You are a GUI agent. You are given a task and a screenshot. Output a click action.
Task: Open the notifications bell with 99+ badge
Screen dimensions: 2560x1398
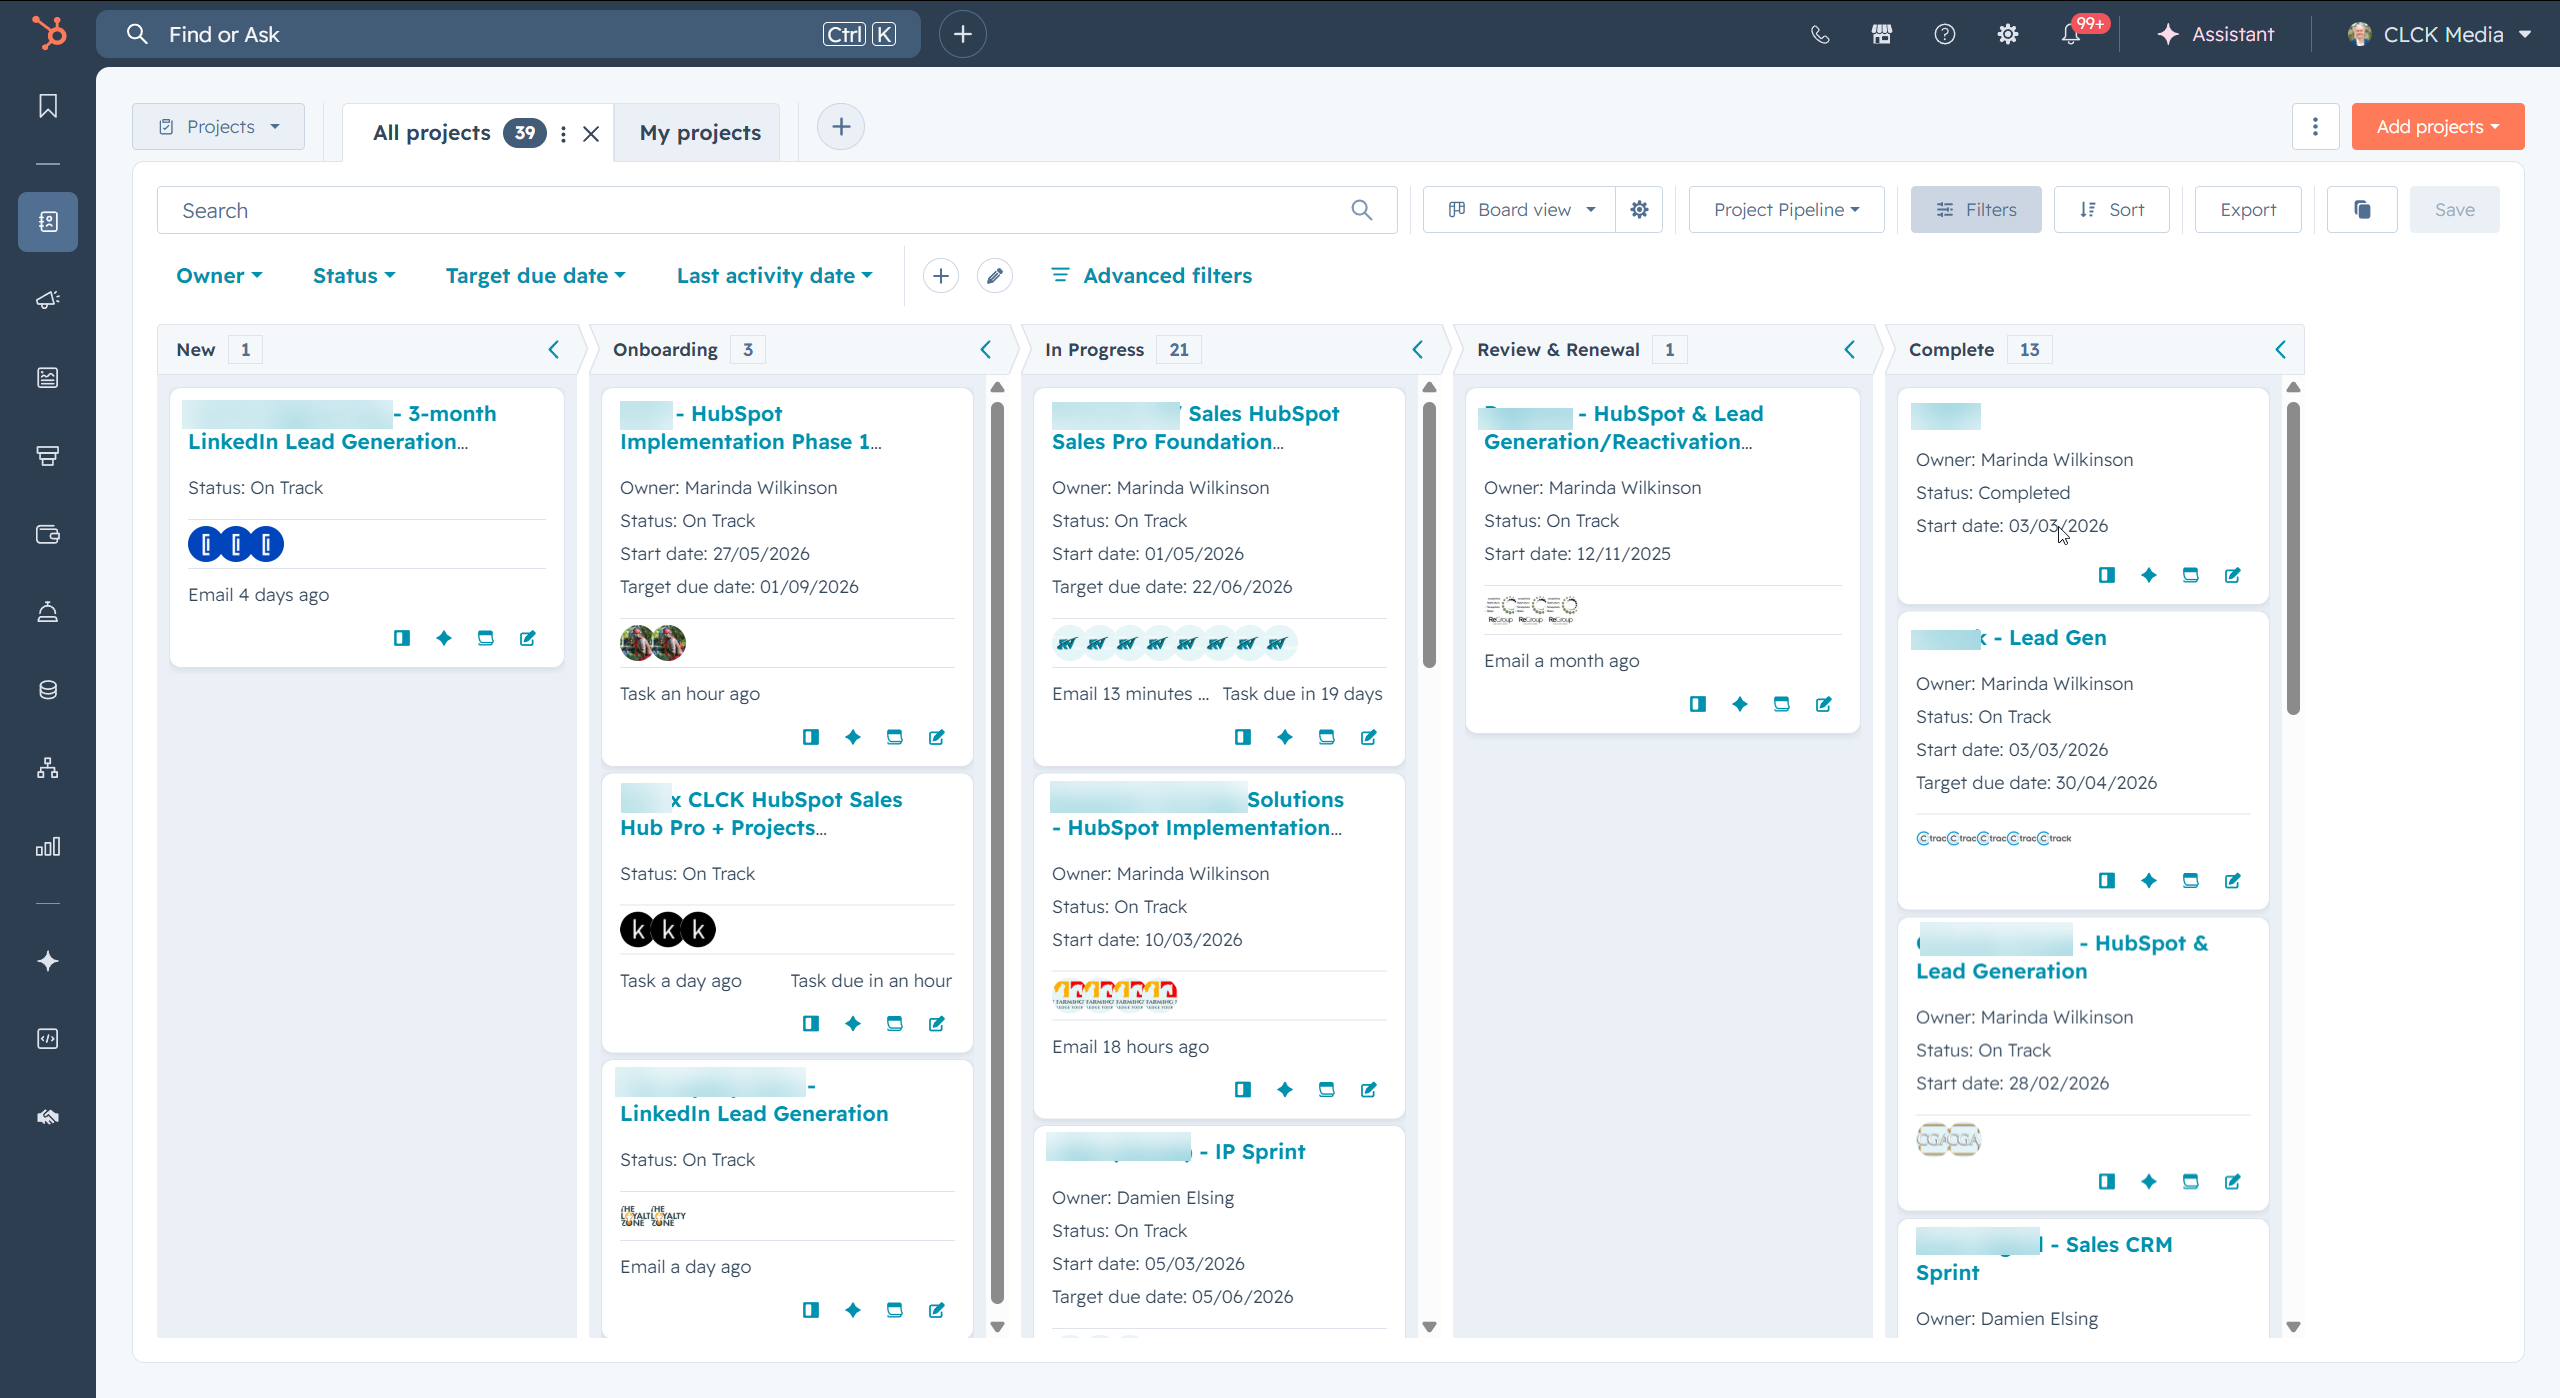point(2072,34)
